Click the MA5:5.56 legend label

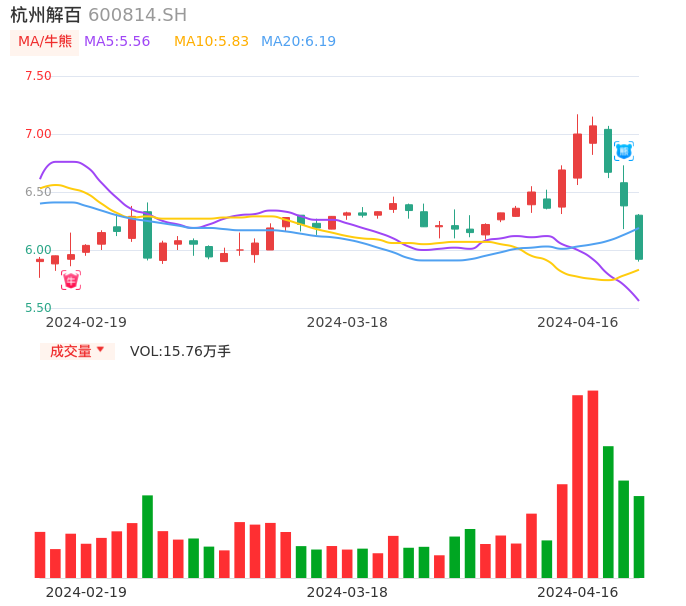[117, 42]
